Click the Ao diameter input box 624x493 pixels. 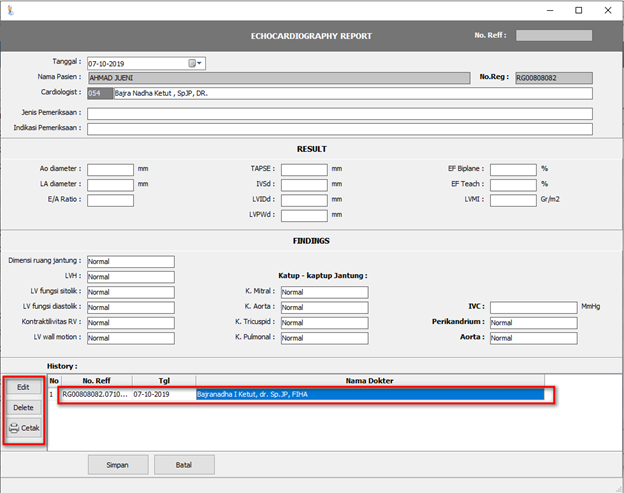tap(110, 169)
